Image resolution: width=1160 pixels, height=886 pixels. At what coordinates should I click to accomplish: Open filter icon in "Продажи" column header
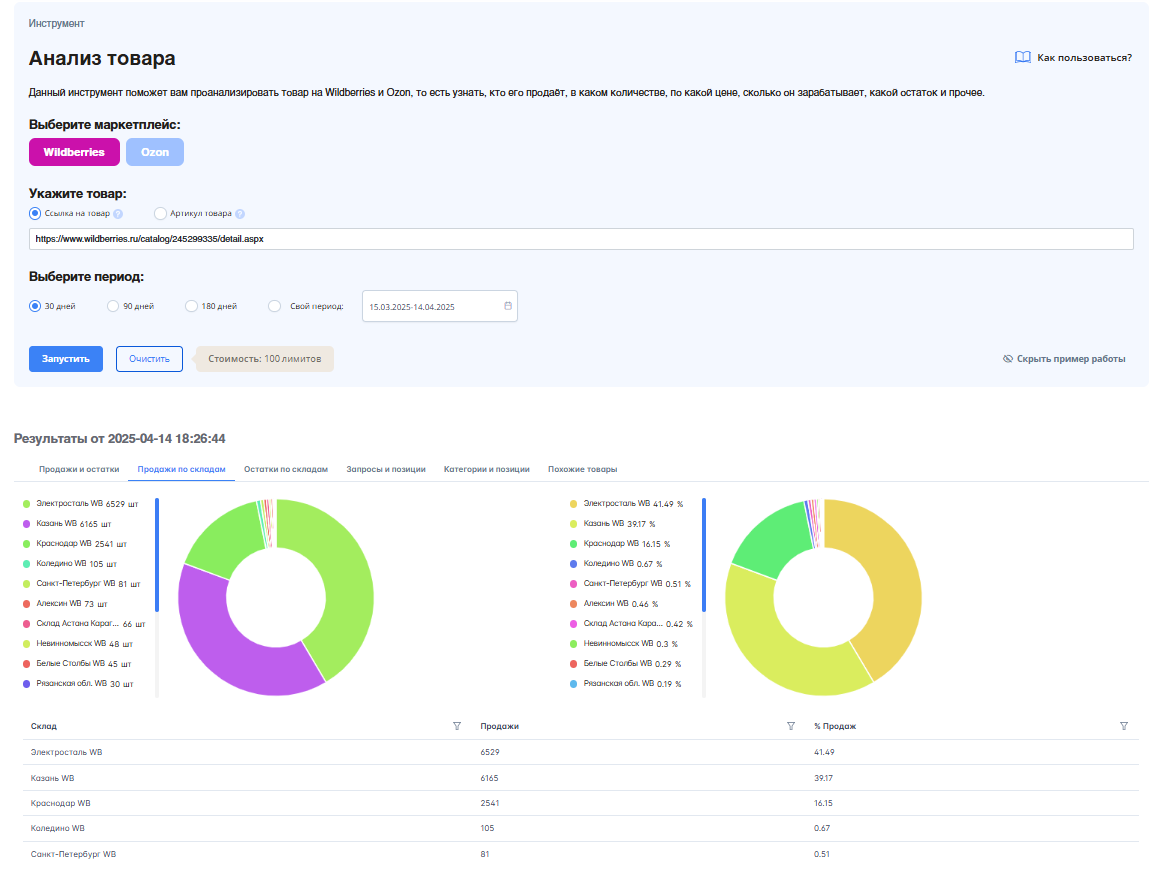coord(791,726)
